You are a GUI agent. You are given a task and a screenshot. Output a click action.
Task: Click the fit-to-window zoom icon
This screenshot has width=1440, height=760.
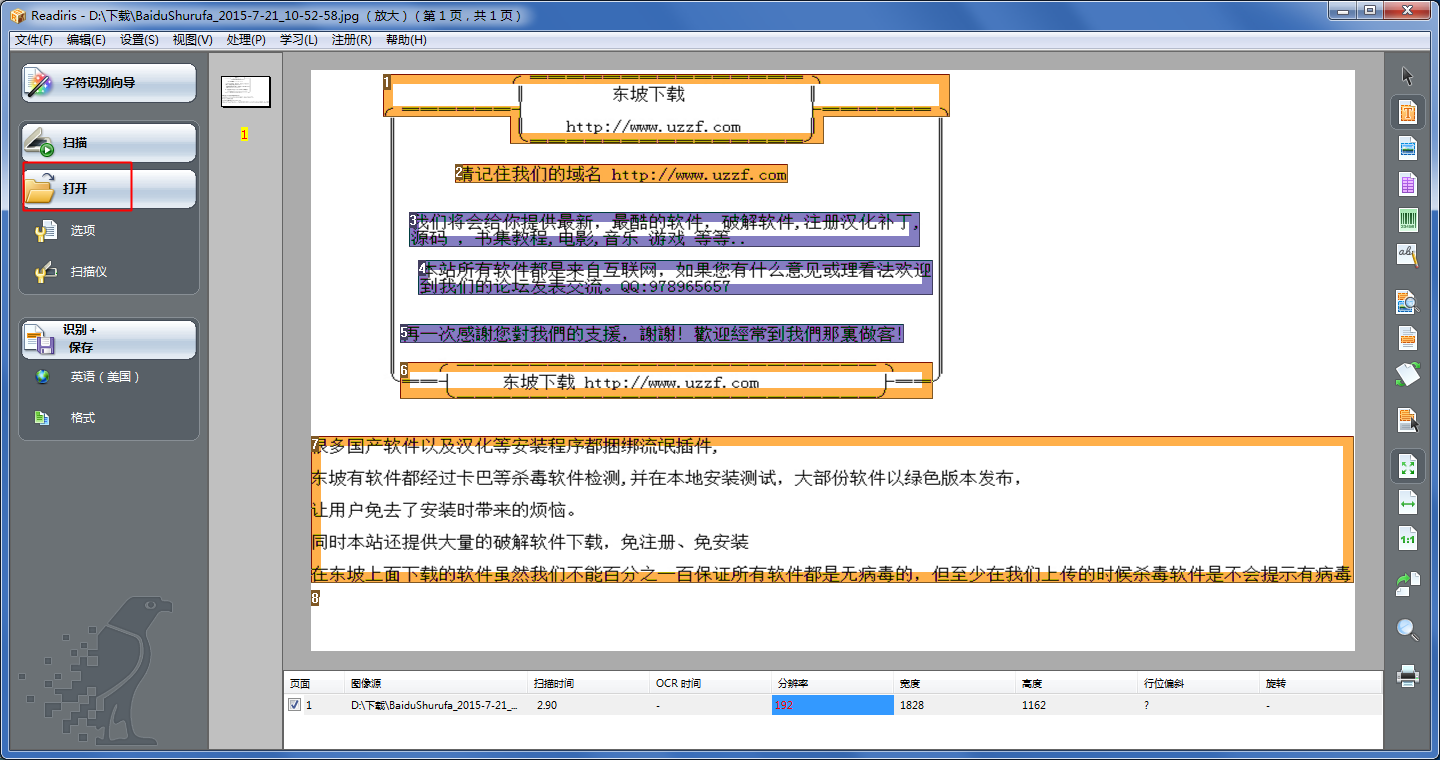pyautogui.click(x=1408, y=466)
